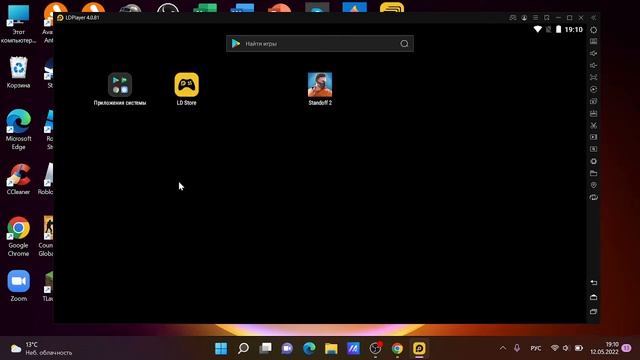Open Windows taskbar search
The height and width of the screenshot is (360, 640).
[x=243, y=348]
